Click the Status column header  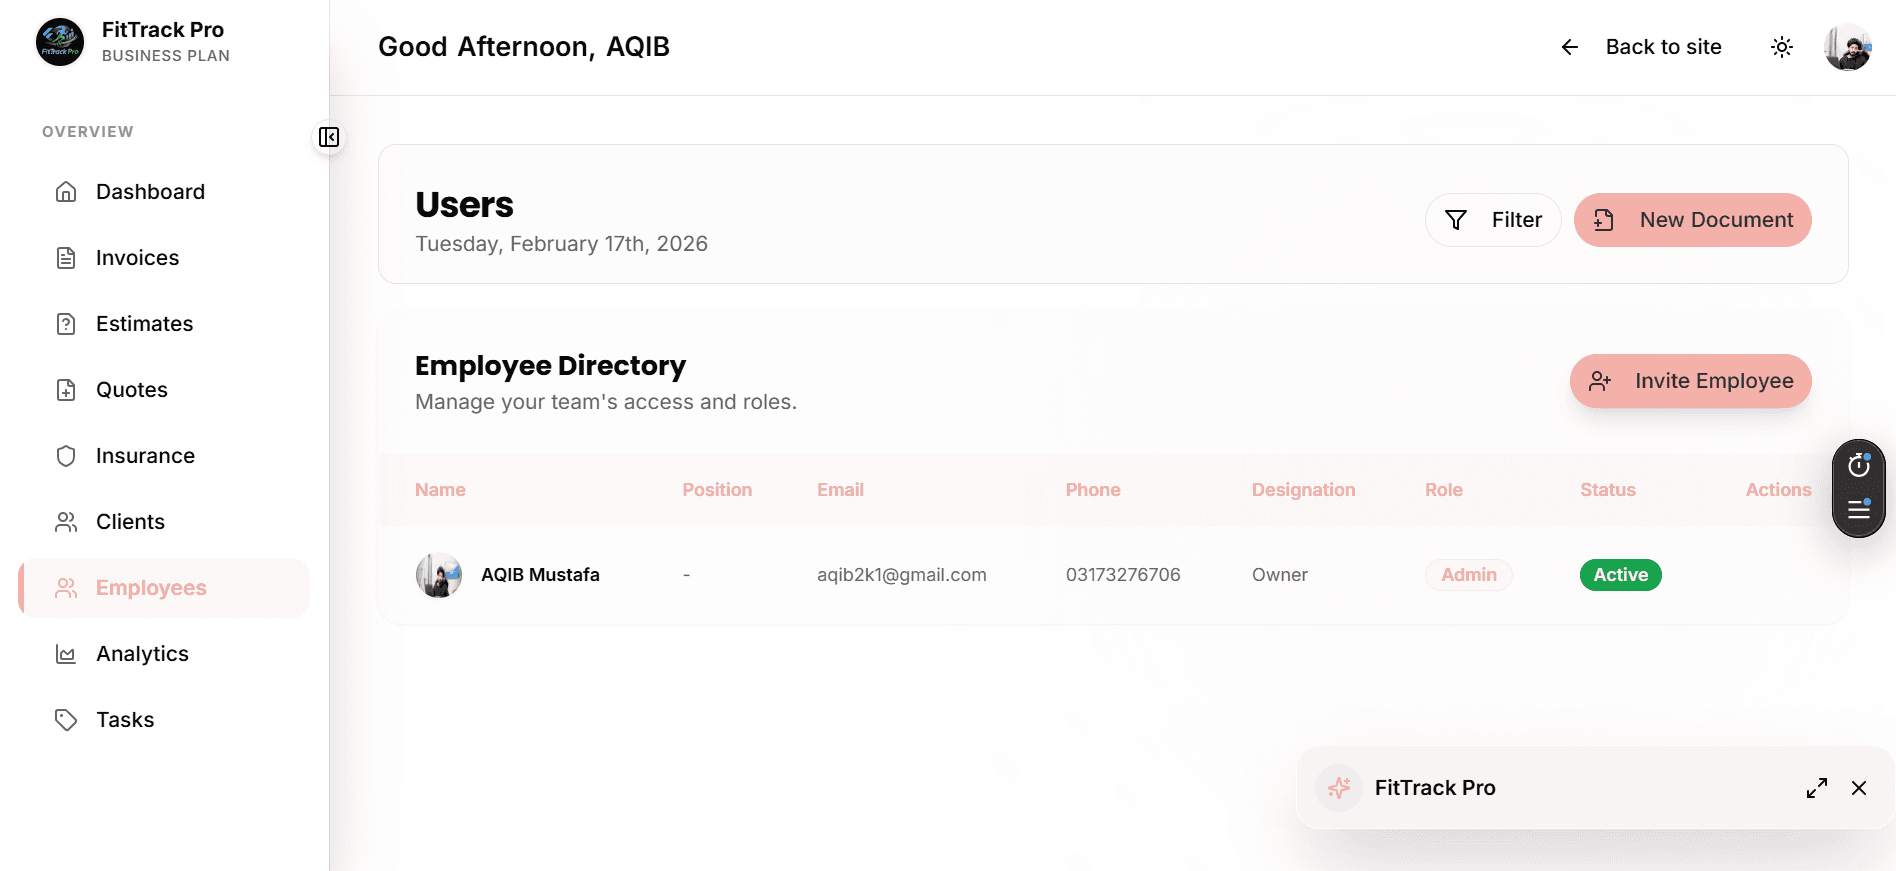click(1608, 490)
